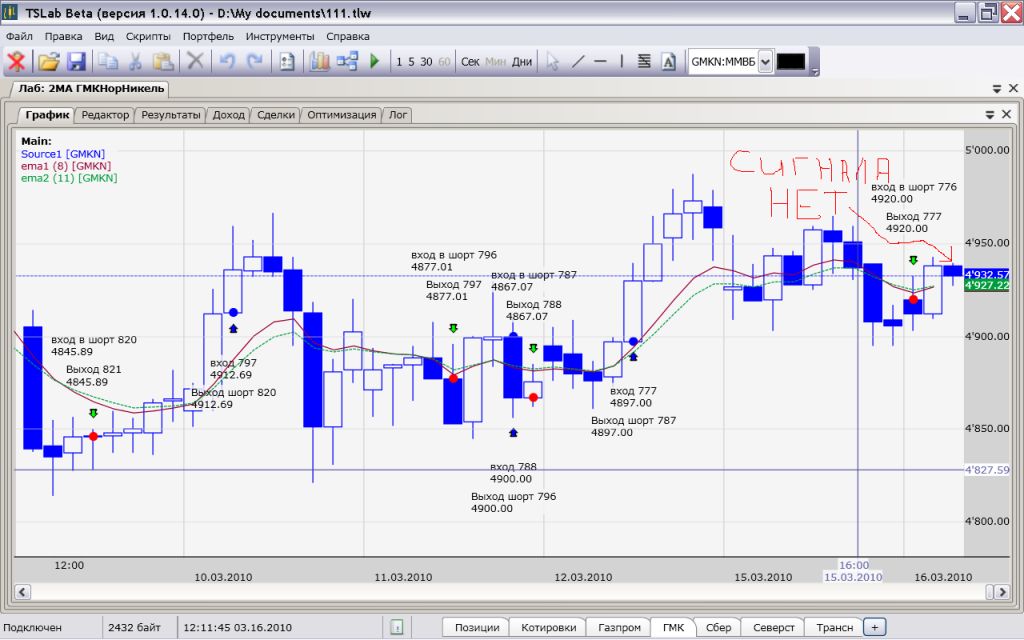This screenshot has height=640, width=1024.
Task: Select the channel lines tool icon
Action: pos(644,62)
